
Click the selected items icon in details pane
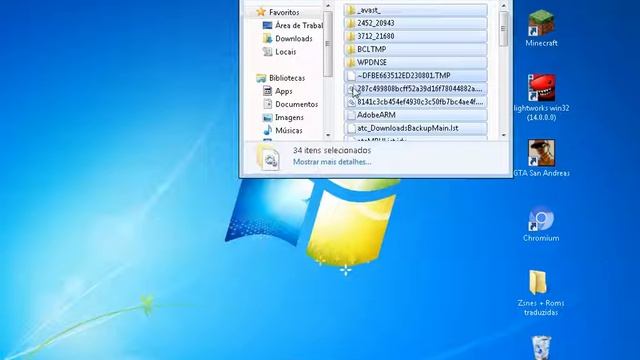pyautogui.click(x=268, y=158)
